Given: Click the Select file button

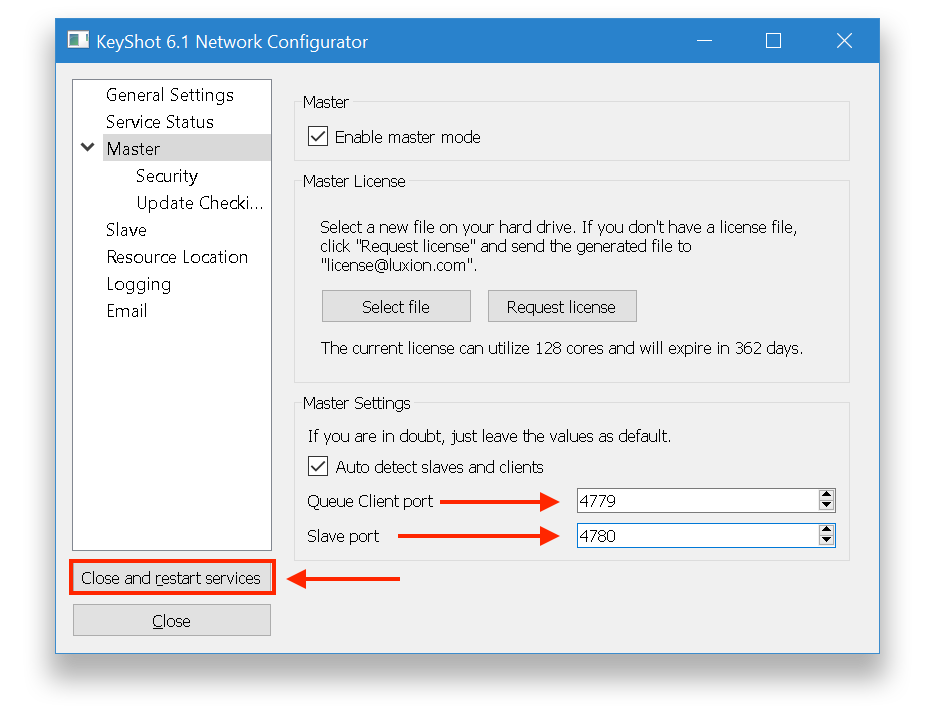Looking at the screenshot, I should point(396,305).
